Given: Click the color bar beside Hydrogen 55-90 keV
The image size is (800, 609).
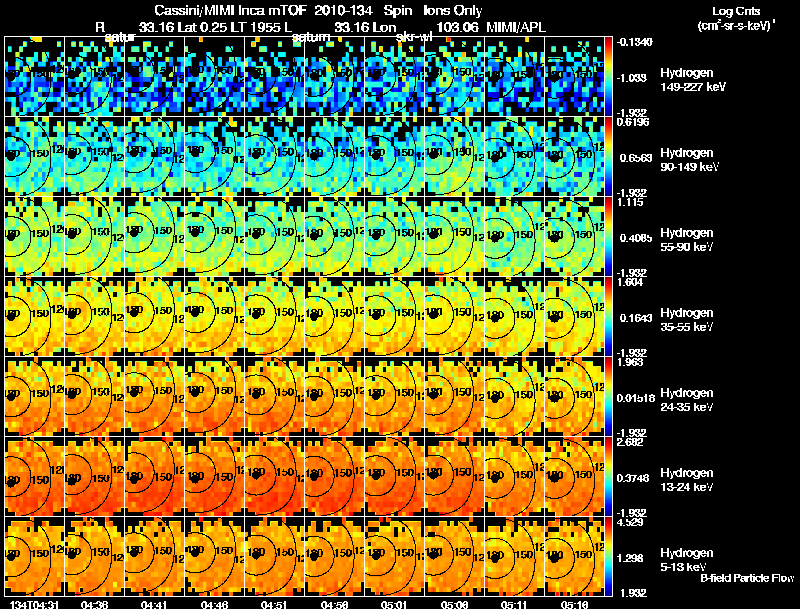Looking at the screenshot, I should [608, 237].
